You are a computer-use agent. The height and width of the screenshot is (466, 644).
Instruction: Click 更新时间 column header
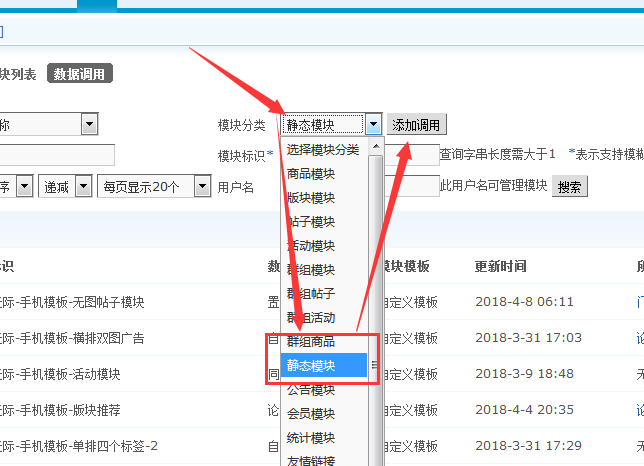pos(501,266)
